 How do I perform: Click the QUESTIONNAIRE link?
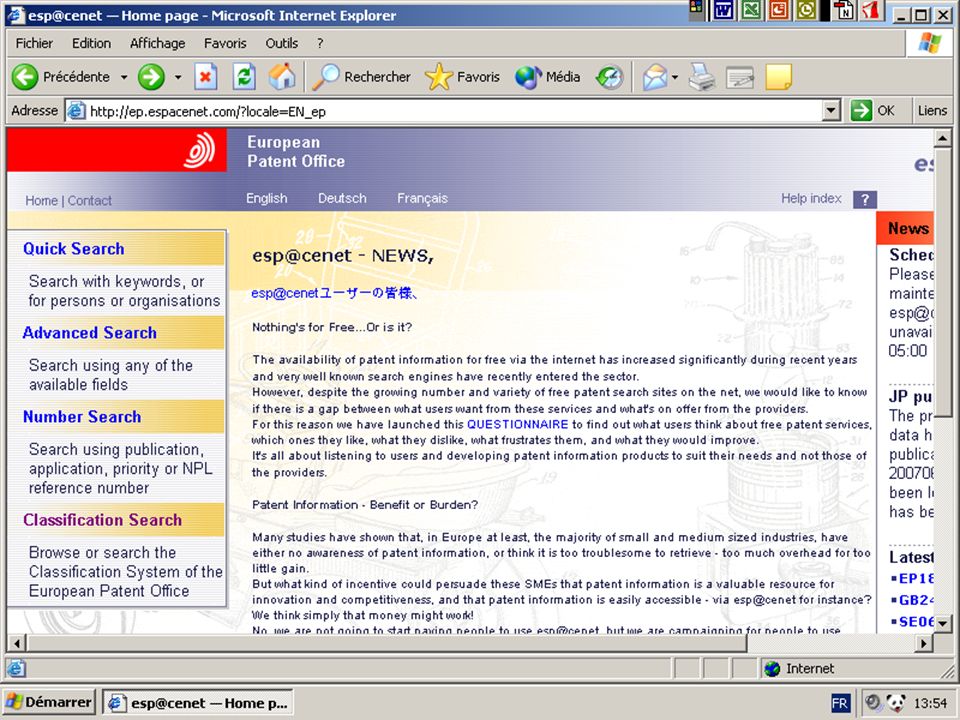(517, 424)
